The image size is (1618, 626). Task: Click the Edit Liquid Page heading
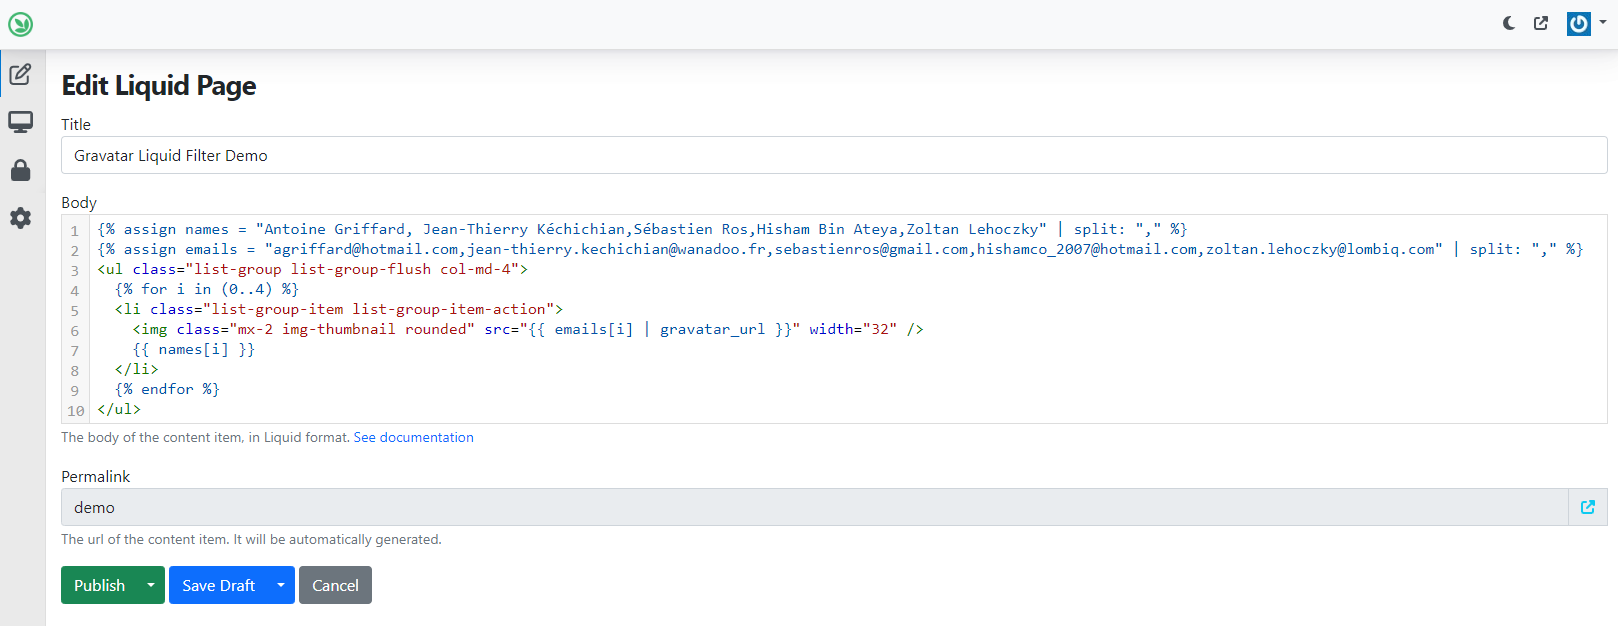(x=159, y=86)
